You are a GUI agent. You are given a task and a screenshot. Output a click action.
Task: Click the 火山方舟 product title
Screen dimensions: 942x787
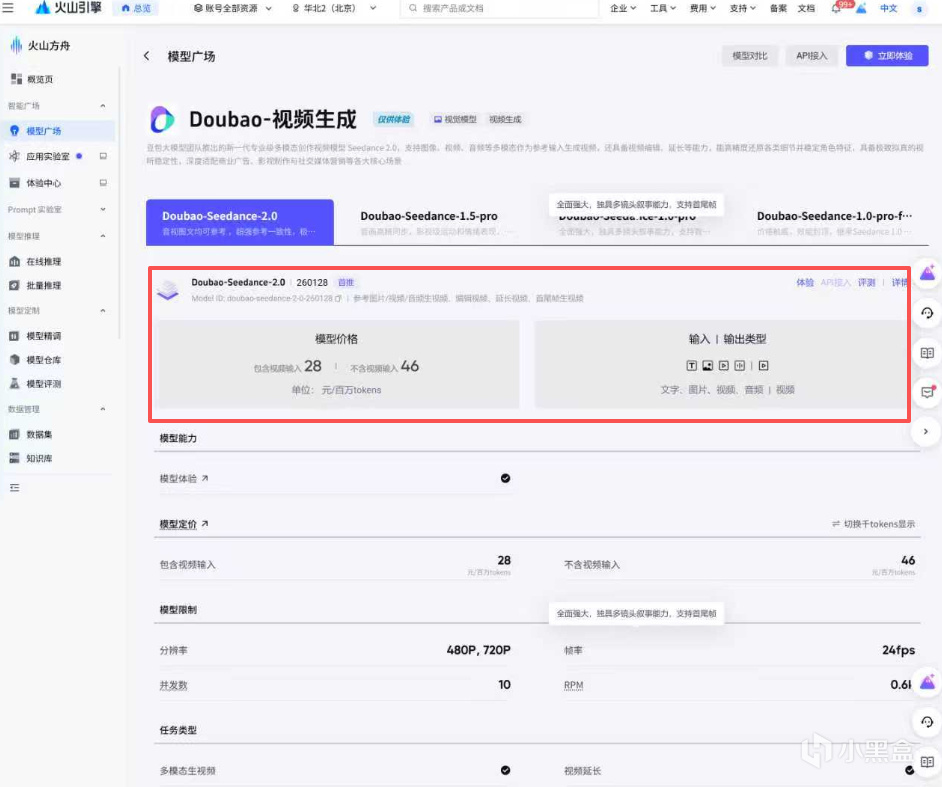point(49,46)
